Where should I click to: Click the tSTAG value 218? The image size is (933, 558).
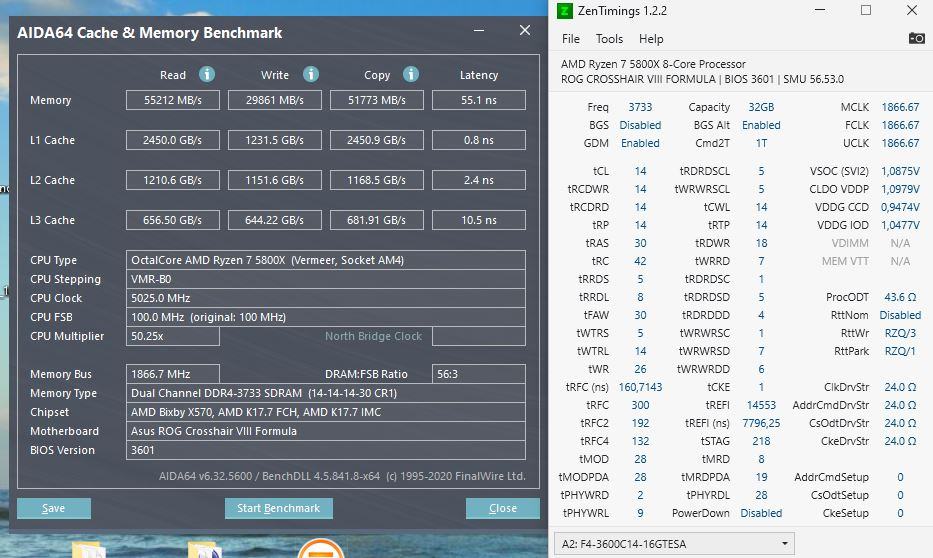click(761, 441)
